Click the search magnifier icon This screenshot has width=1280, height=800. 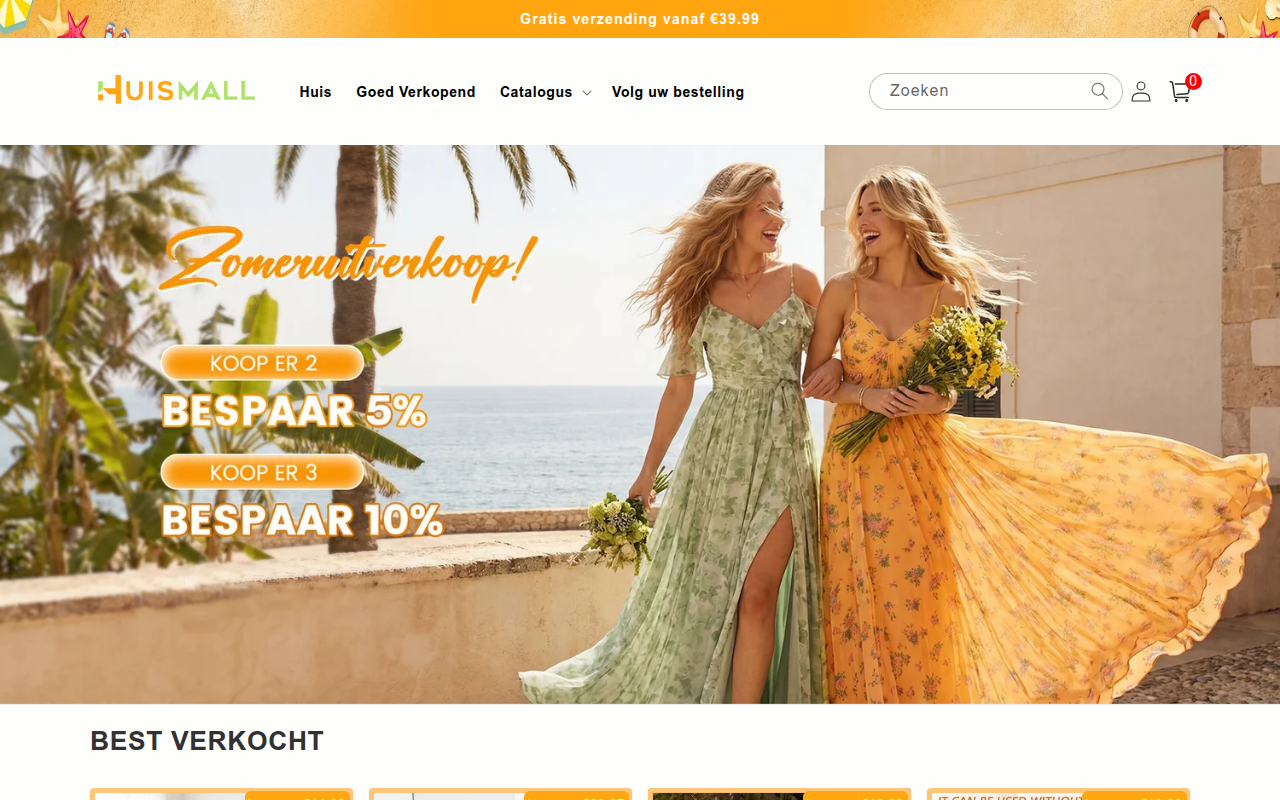[x=1100, y=91]
